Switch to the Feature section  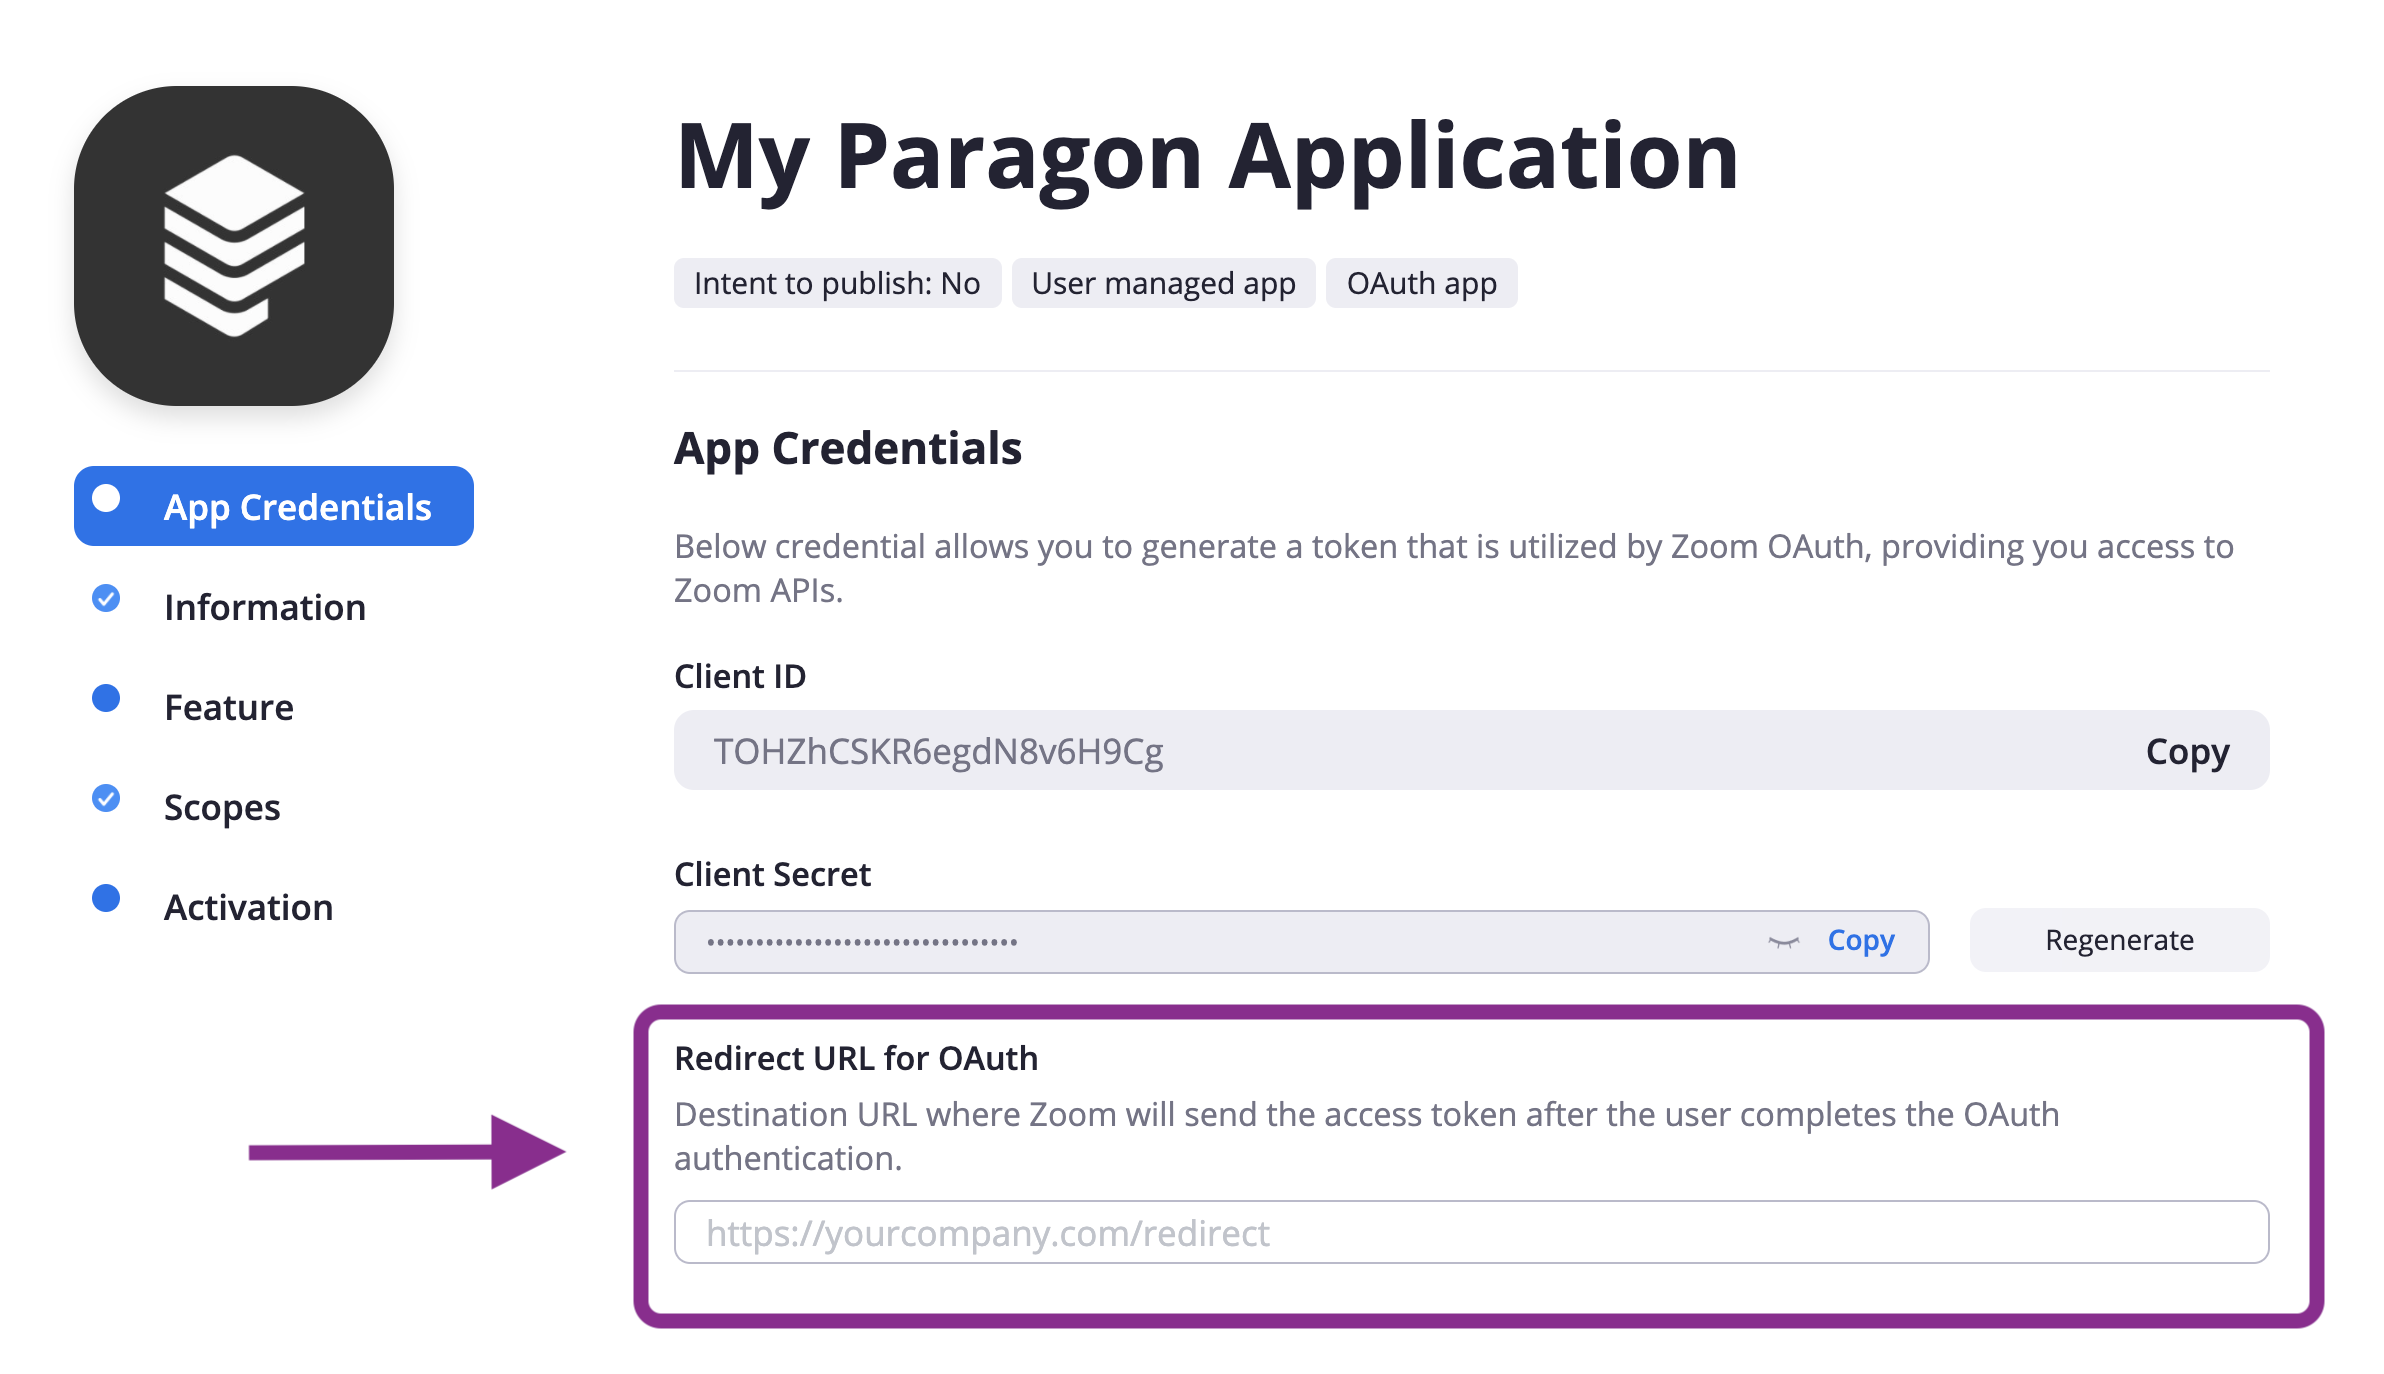(229, 707)
